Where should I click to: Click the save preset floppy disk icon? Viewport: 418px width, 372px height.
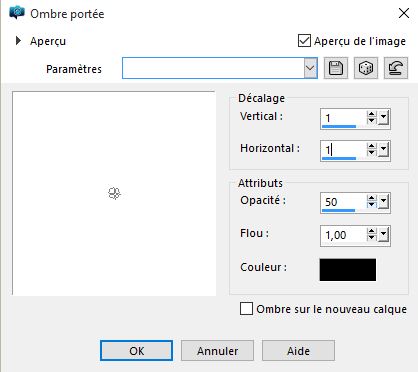click(x=336, y=68)
